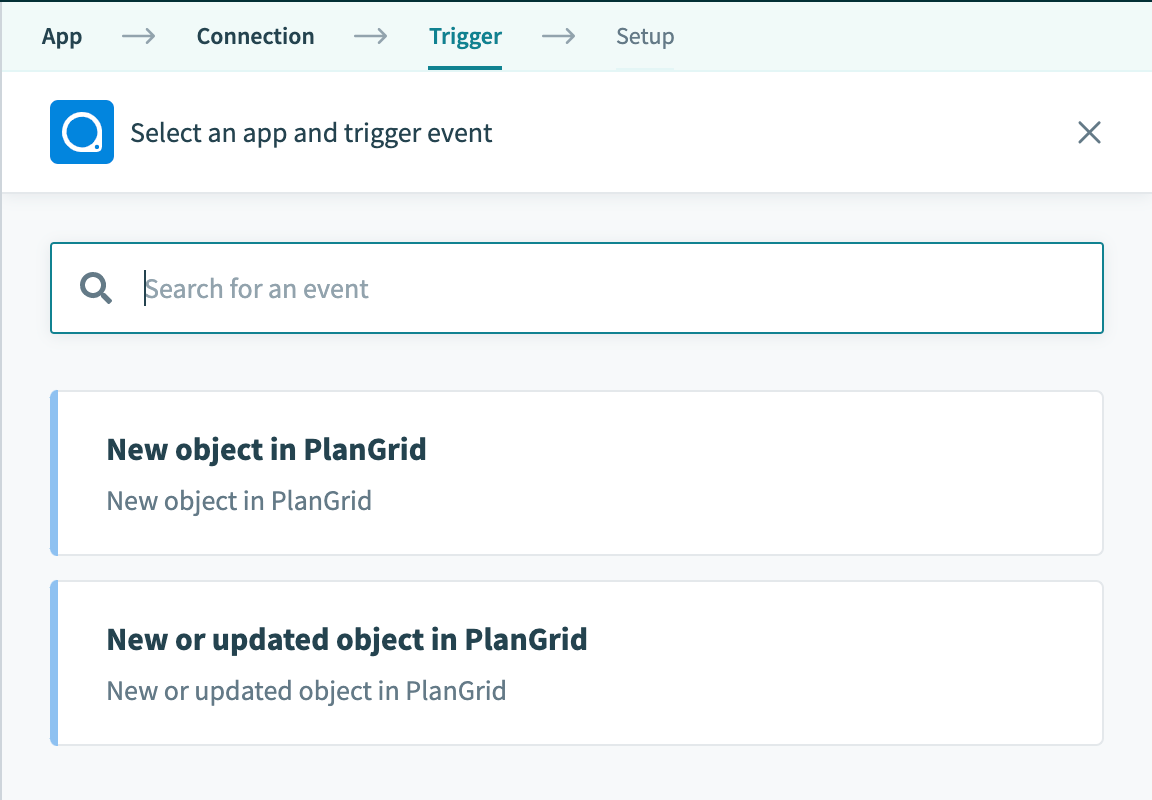Choose New or updated object in PlanGrid
This screenshot has width=1152, height=800.
576,662
